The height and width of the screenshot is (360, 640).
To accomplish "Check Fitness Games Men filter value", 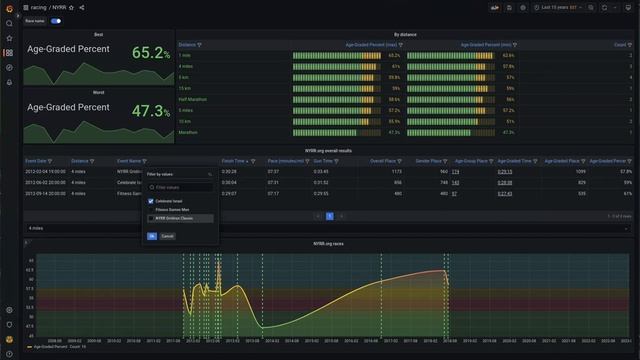I will (151, 210).
